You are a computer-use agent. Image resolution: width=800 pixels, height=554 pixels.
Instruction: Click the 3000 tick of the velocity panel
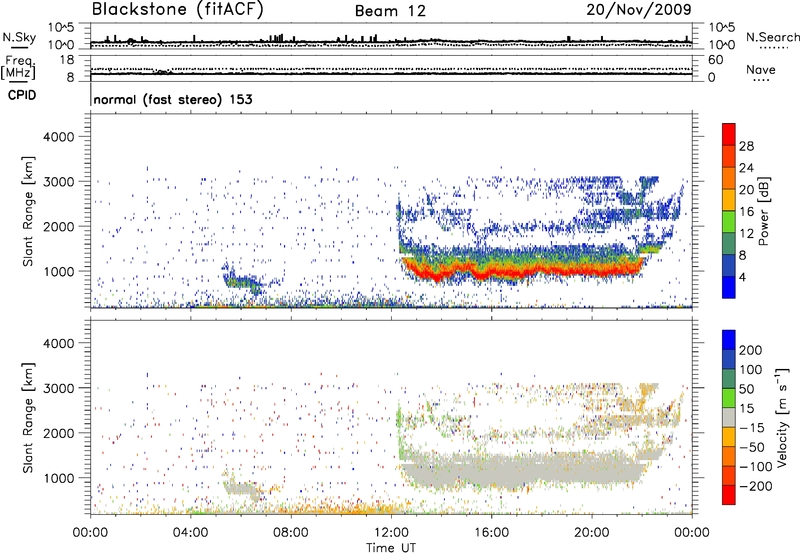58,388
